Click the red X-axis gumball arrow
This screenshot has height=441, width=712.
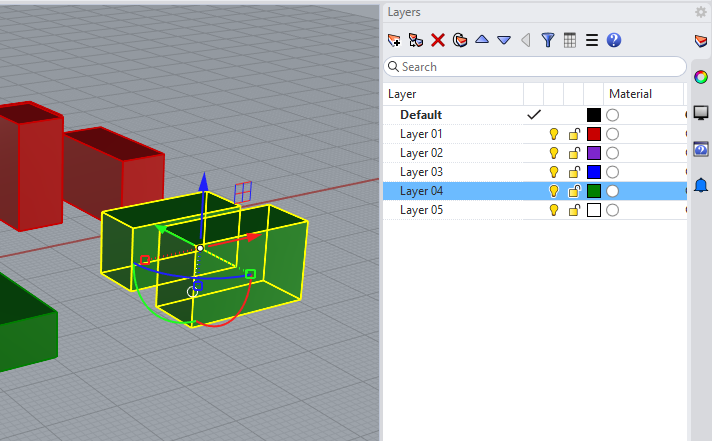tap(254, 237)
